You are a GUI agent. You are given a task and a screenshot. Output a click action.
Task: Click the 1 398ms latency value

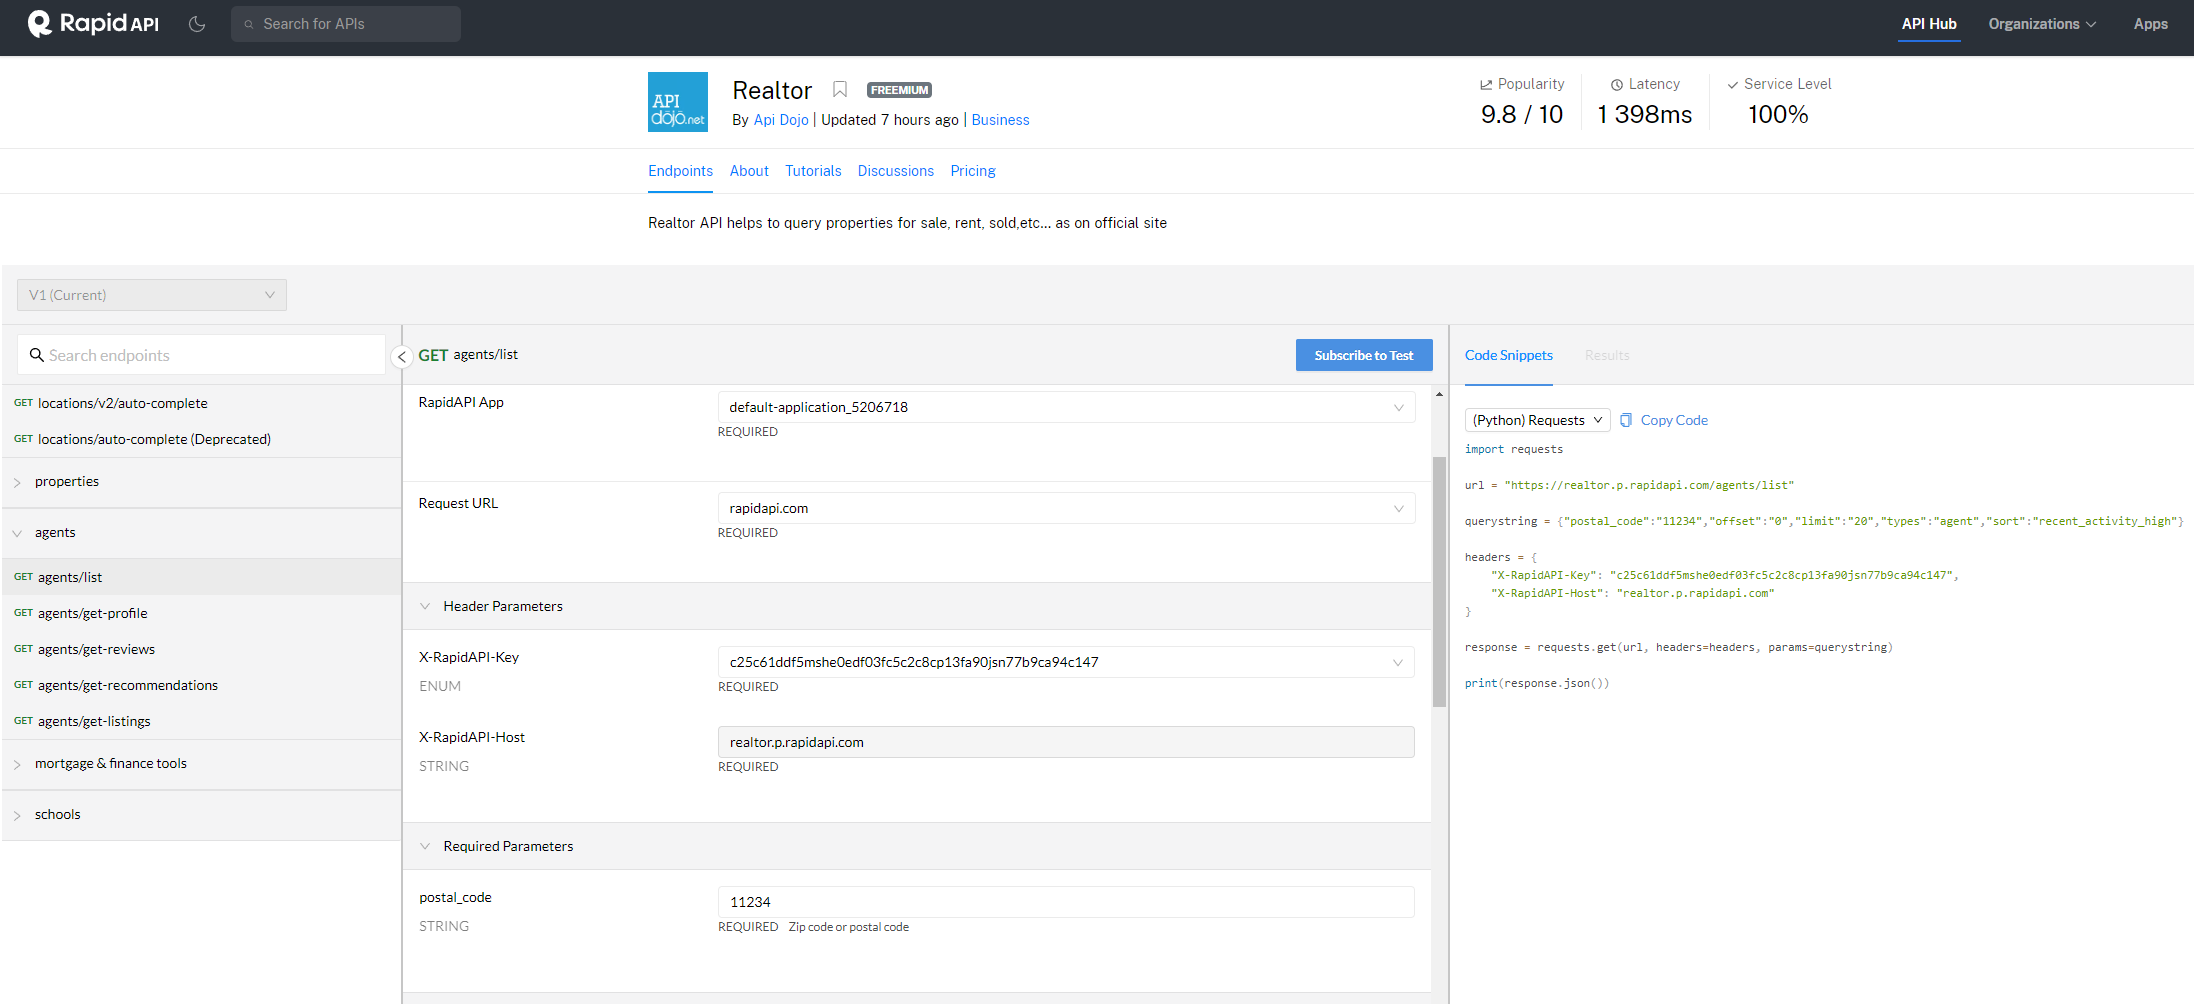(x=1645, y=115)
